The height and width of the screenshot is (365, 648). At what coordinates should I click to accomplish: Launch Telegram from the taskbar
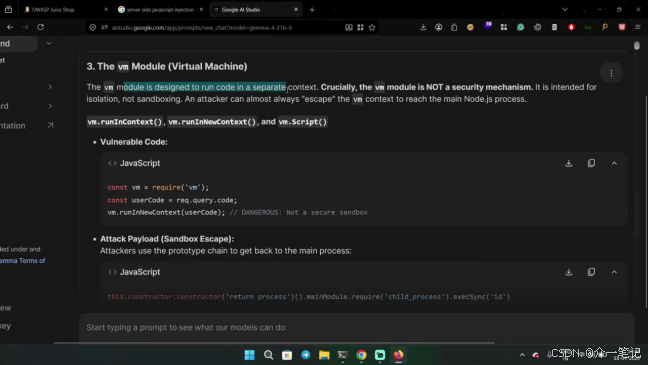coord(305,355)
